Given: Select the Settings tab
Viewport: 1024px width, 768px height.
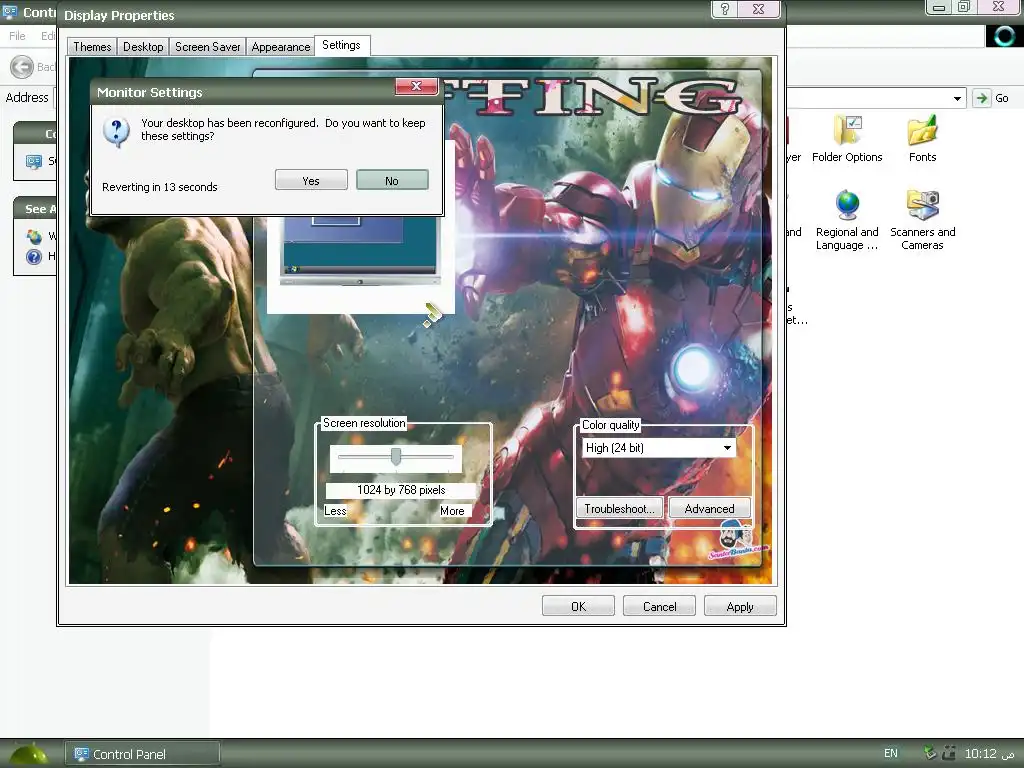Looking at the screenshot, I should 342,45.
